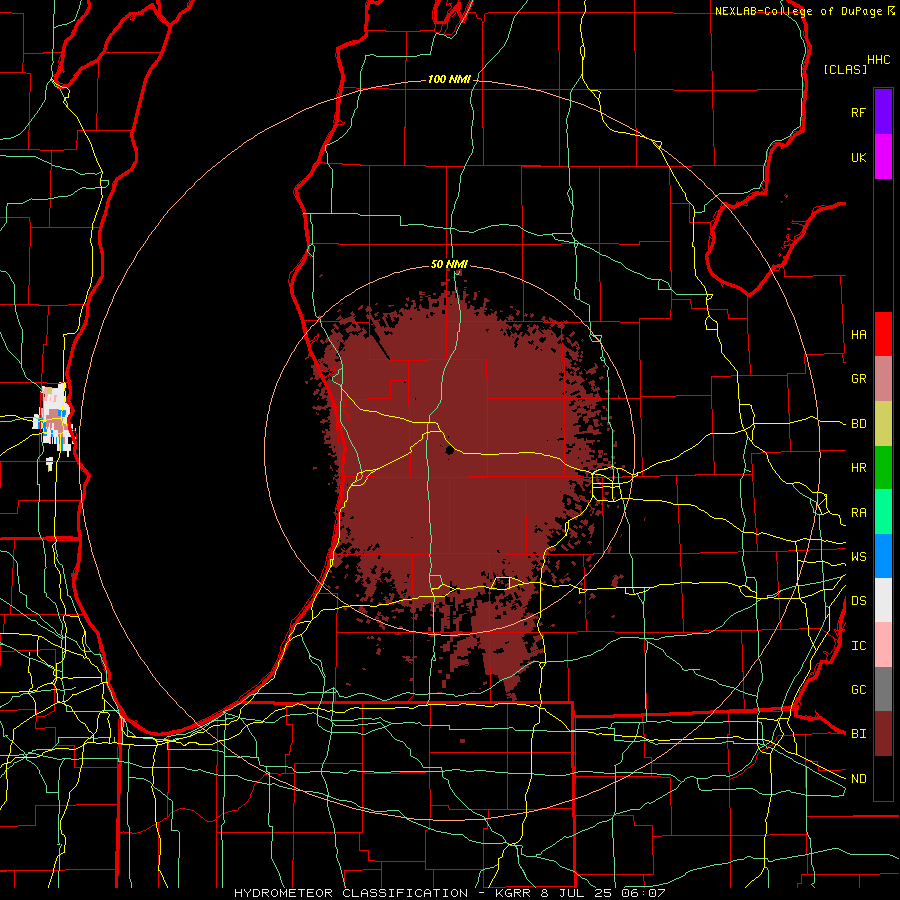The height and width of the screenshot is (900, 900).
Task: Click the gray GC legend swatch
Action: click(883, 689)
